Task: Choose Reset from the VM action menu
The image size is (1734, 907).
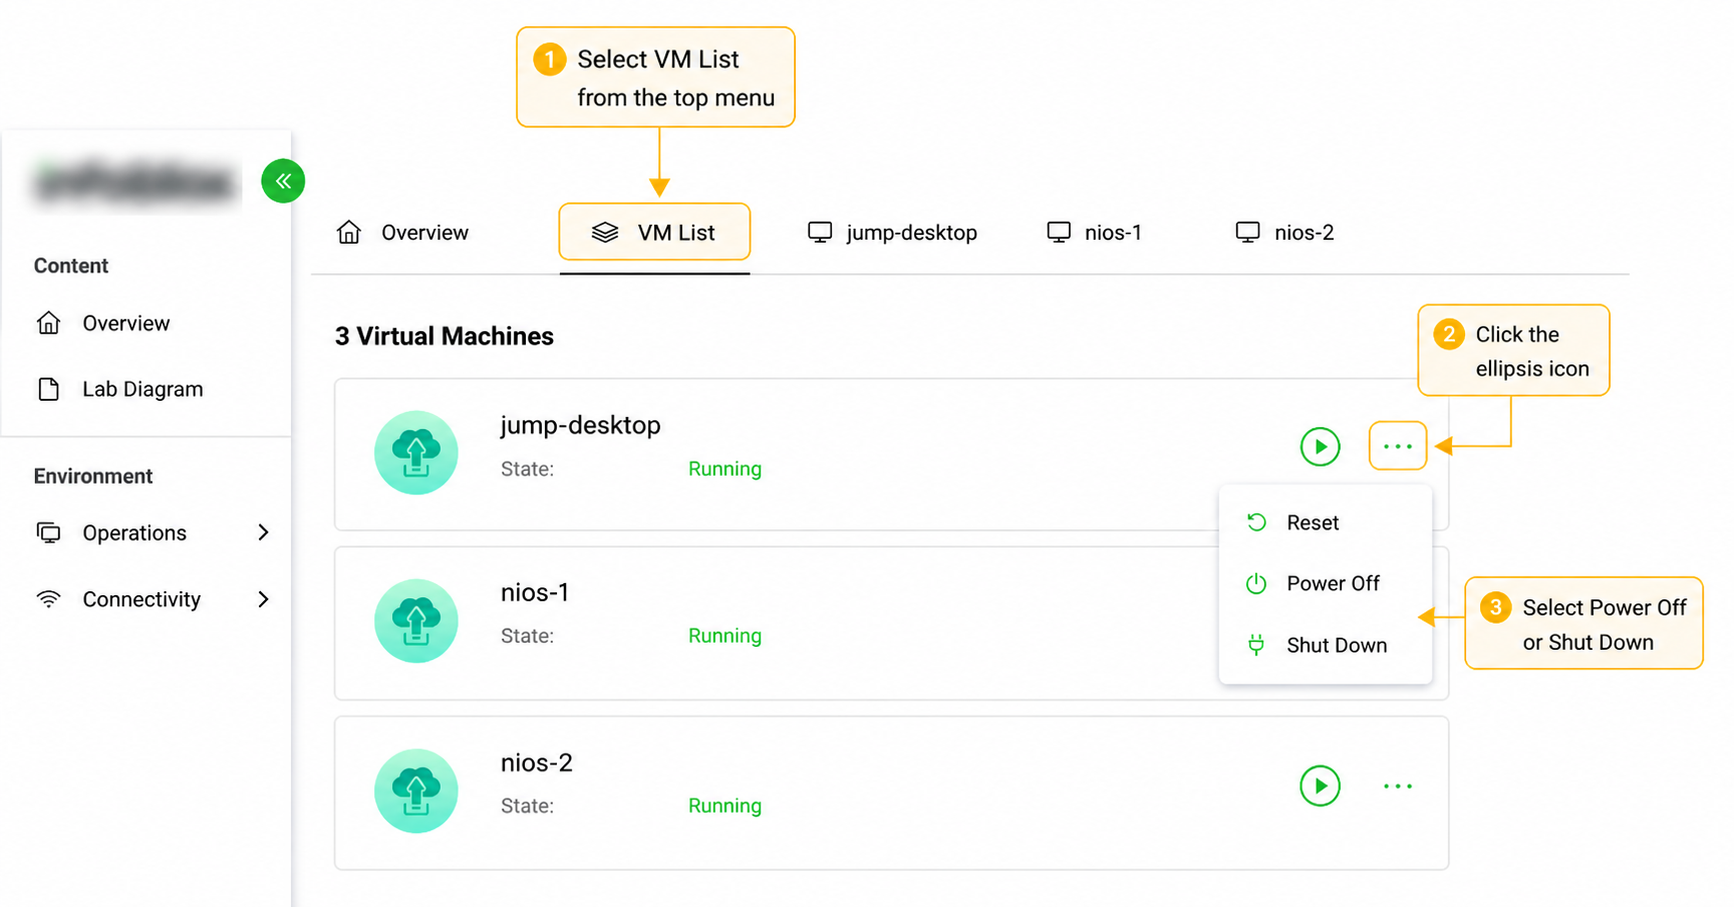Action: coord(1326,523)
